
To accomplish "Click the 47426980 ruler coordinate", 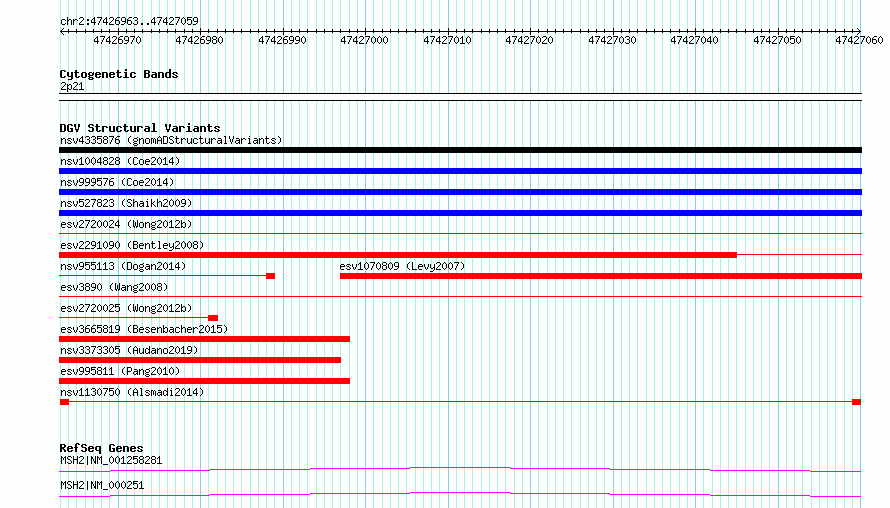I will (x=200, y=40).
